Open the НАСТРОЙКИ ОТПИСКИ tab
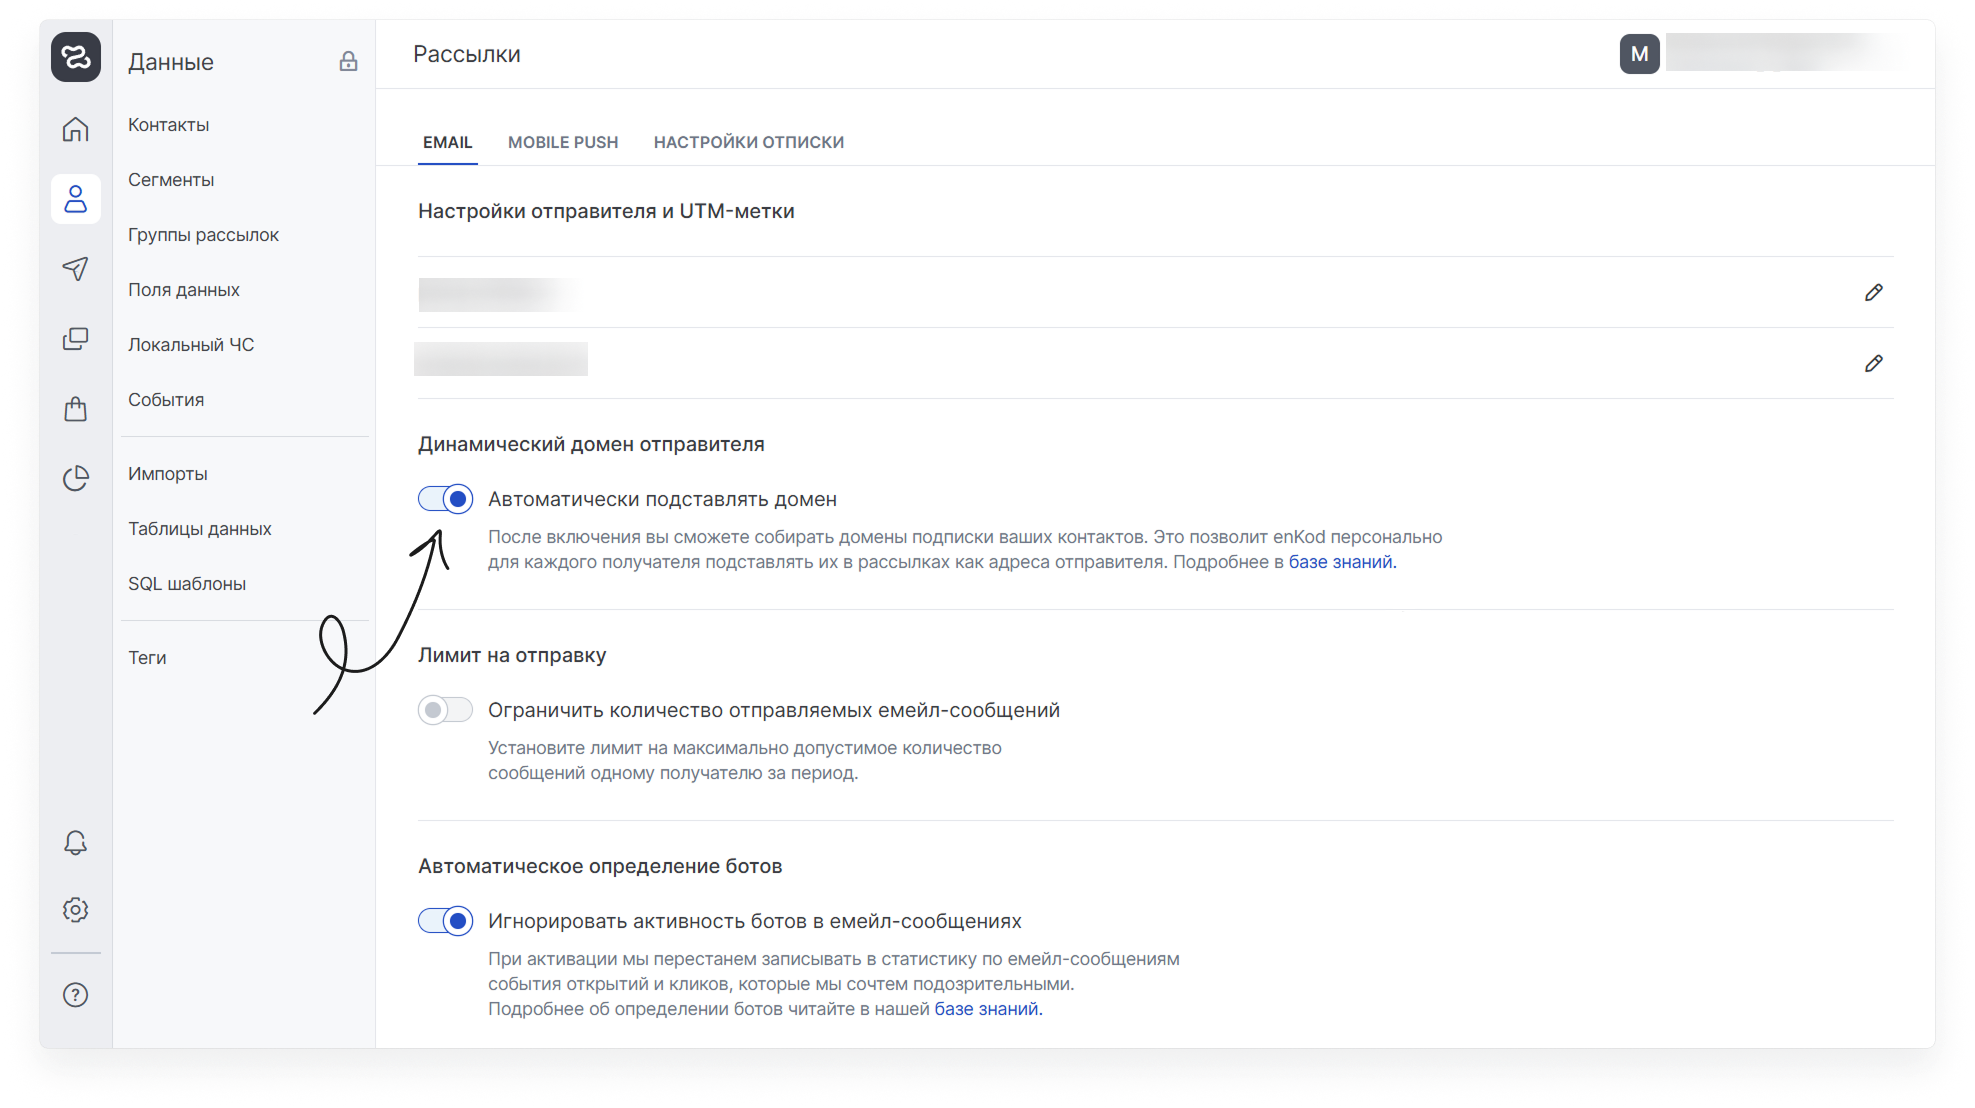This screenshot has width=1975, height=1108. [x=749, y=142]
